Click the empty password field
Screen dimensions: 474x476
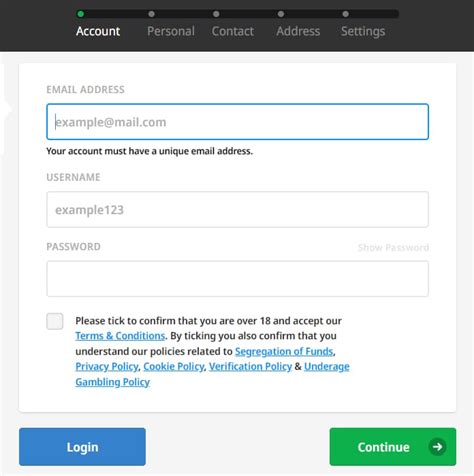coord(237,279)
